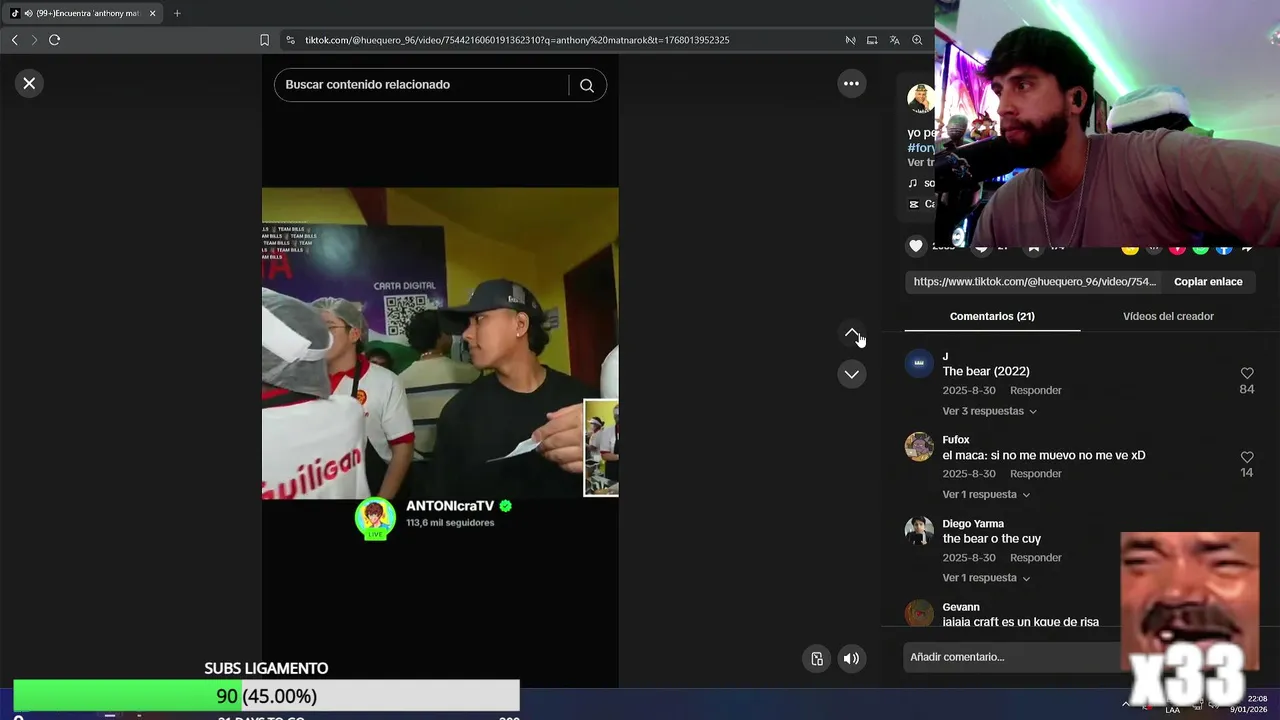
Task: Click the browser back arrow
Action: coord(14,40)
